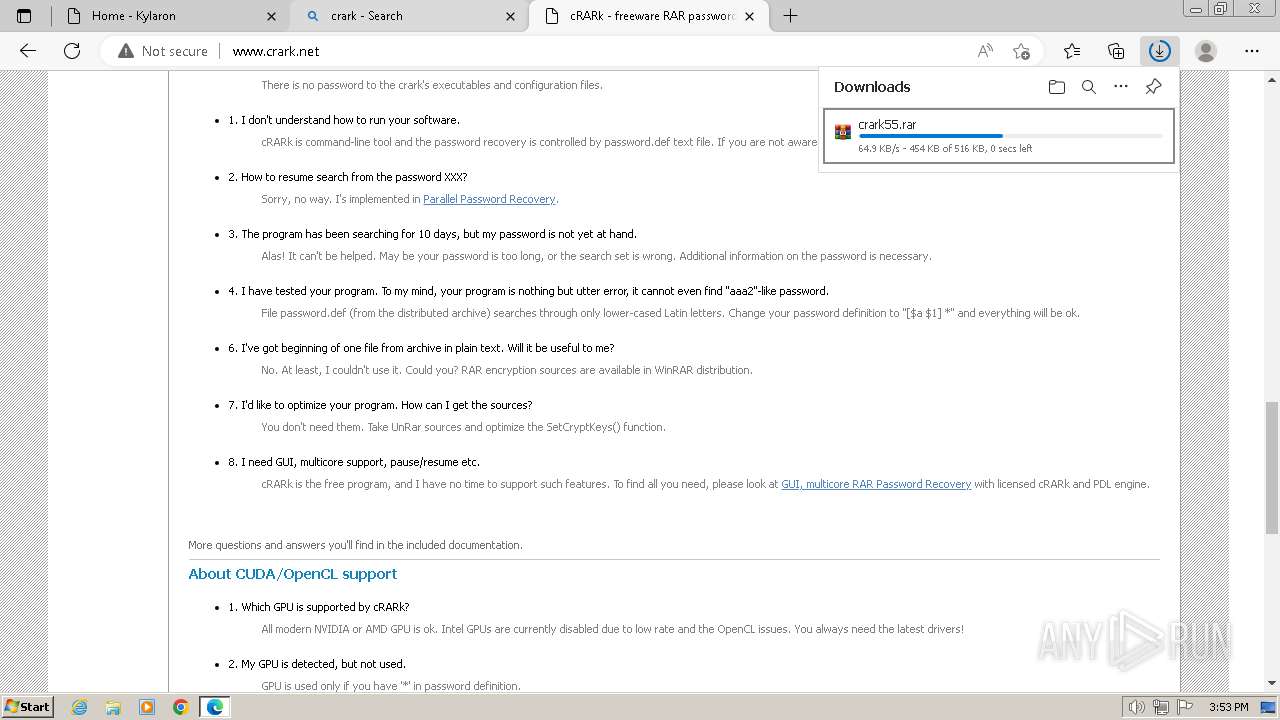Click the 3:53 PM system clock
The image size is (1280, 720).
click(1228, 707)
